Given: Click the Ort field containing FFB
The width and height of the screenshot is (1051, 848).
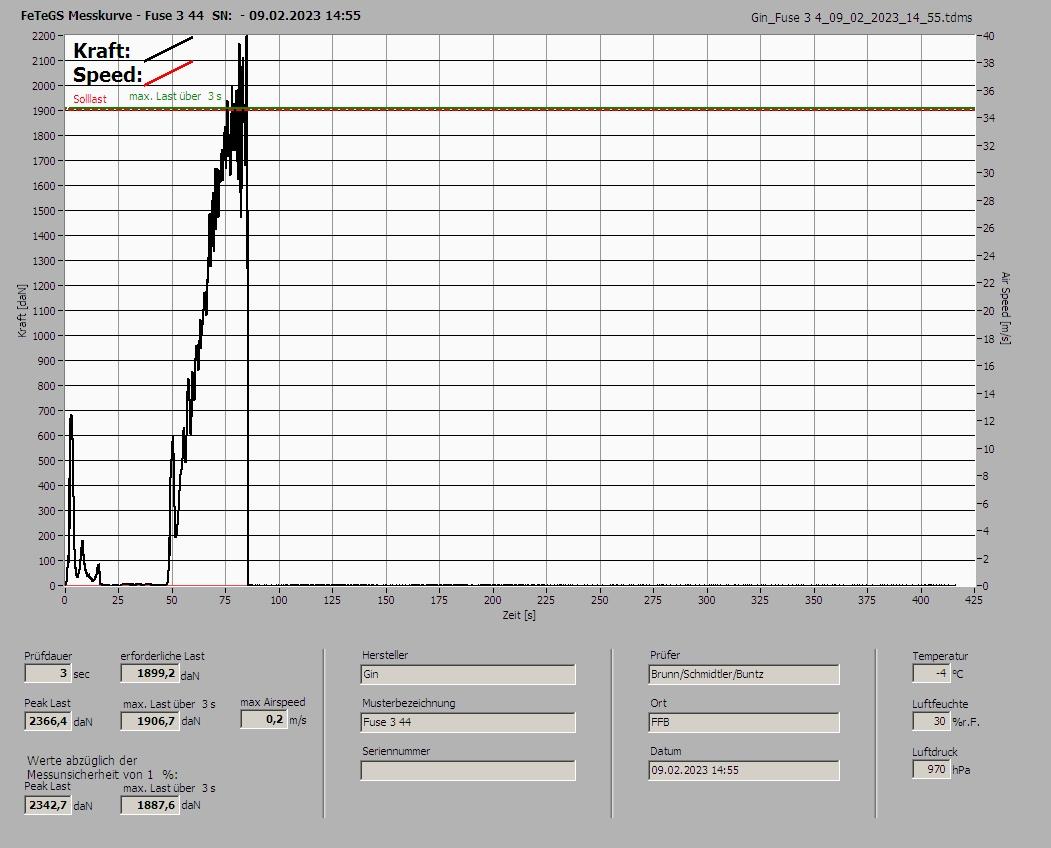Looking at the screenshot, I should [x=744, y=723].
